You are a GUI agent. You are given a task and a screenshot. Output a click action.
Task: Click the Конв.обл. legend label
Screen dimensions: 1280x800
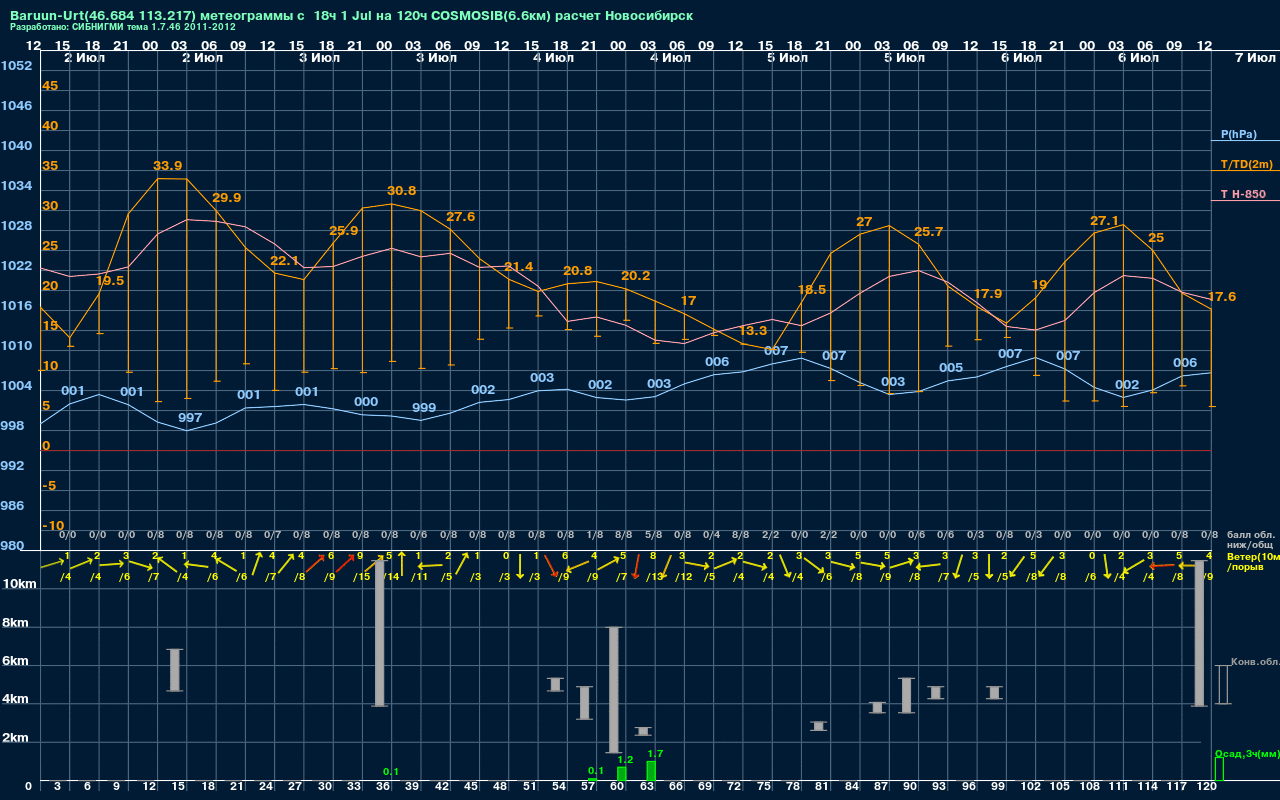tap(1255, 662)
